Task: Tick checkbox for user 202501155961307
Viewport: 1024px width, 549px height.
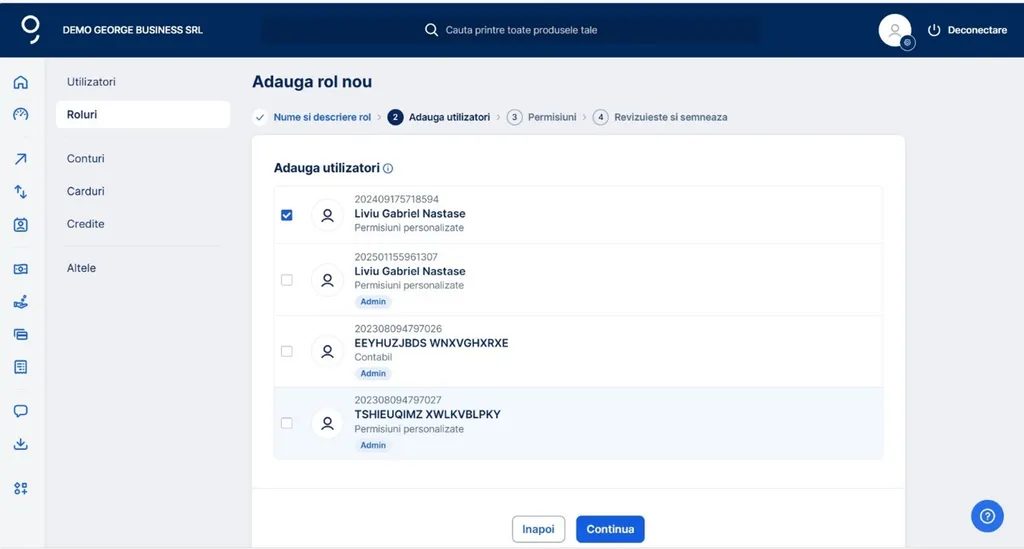Action: [x=287, y=280]
